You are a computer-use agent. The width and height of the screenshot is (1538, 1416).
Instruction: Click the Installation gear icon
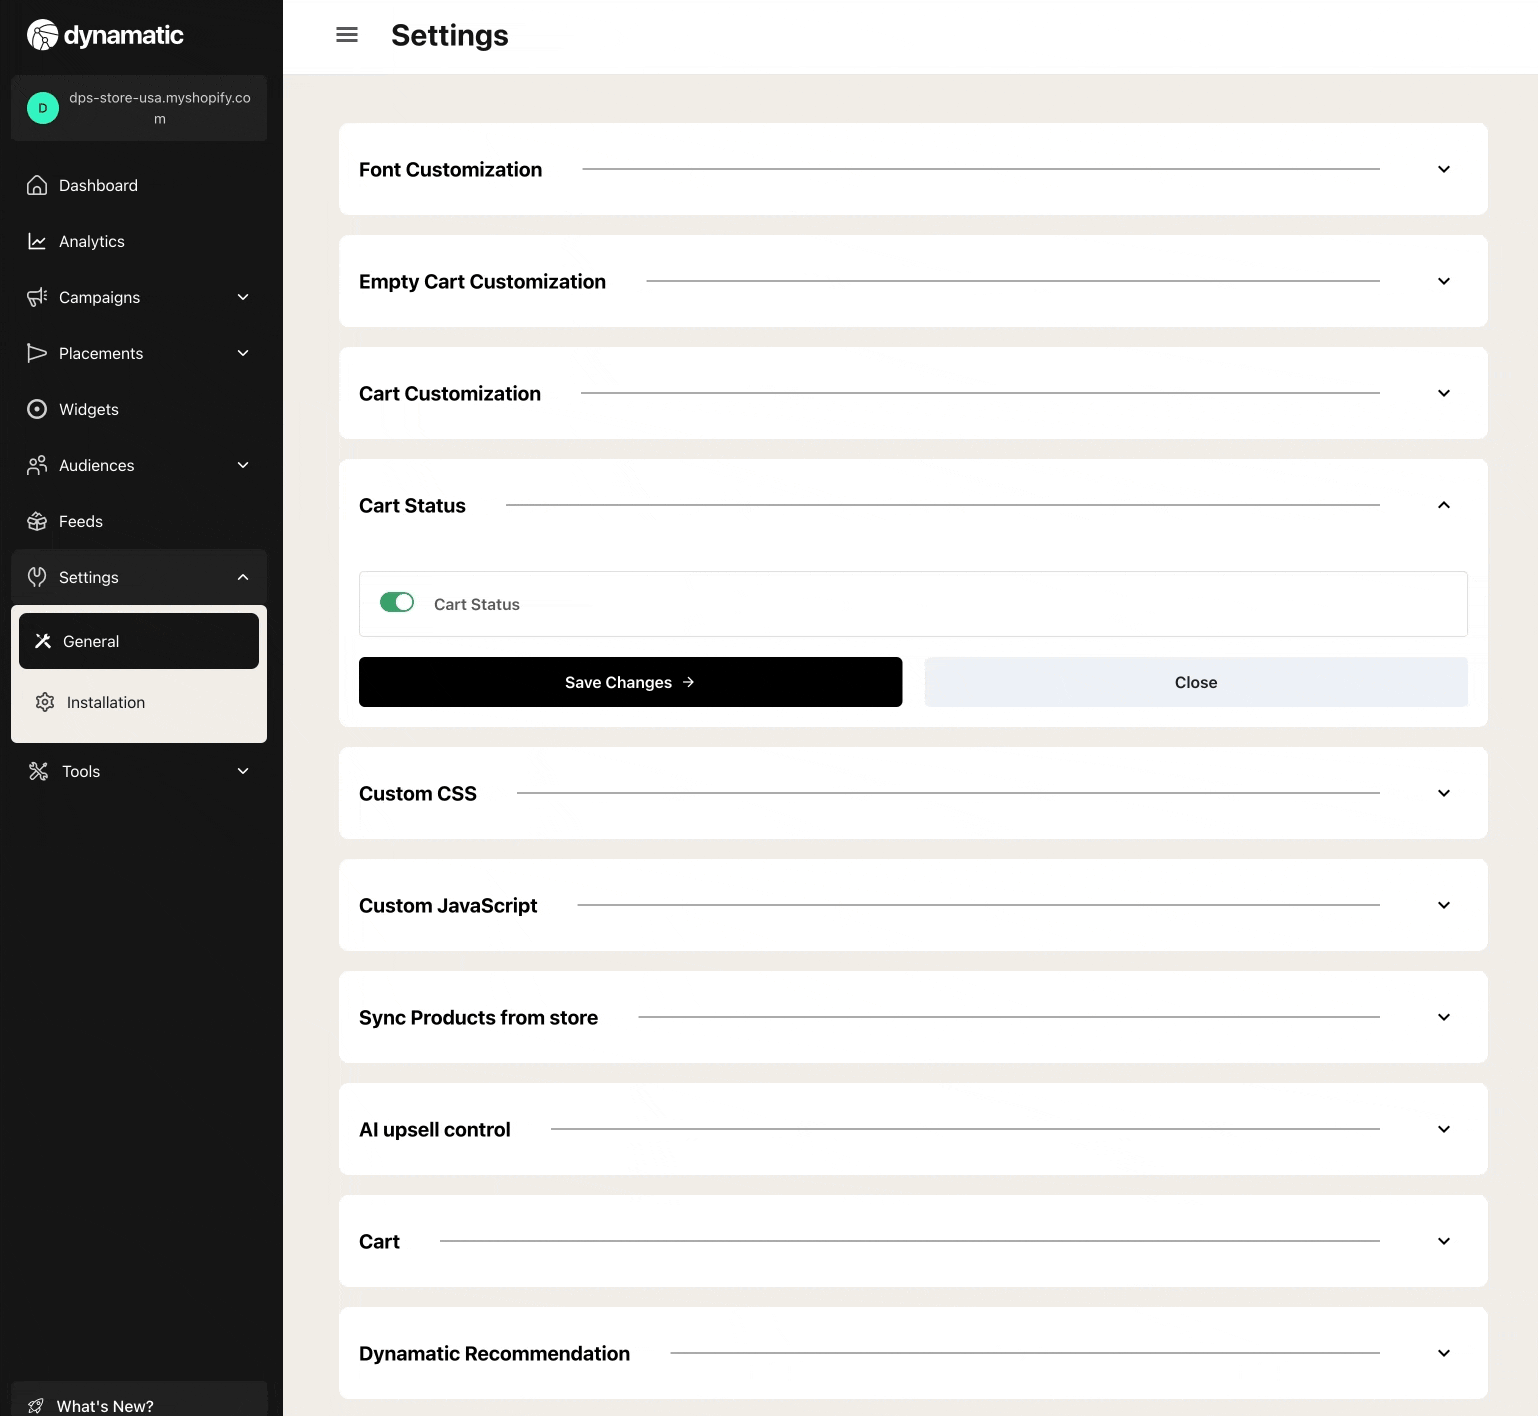coord(45,702)
